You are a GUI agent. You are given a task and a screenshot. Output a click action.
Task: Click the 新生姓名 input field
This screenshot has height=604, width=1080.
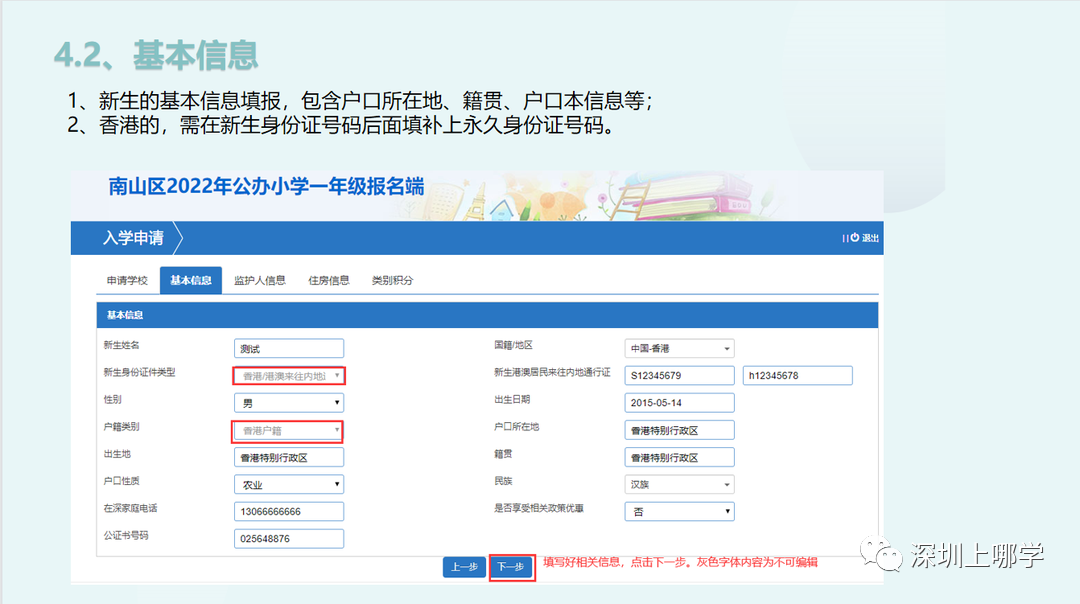(x=289, y=348)
